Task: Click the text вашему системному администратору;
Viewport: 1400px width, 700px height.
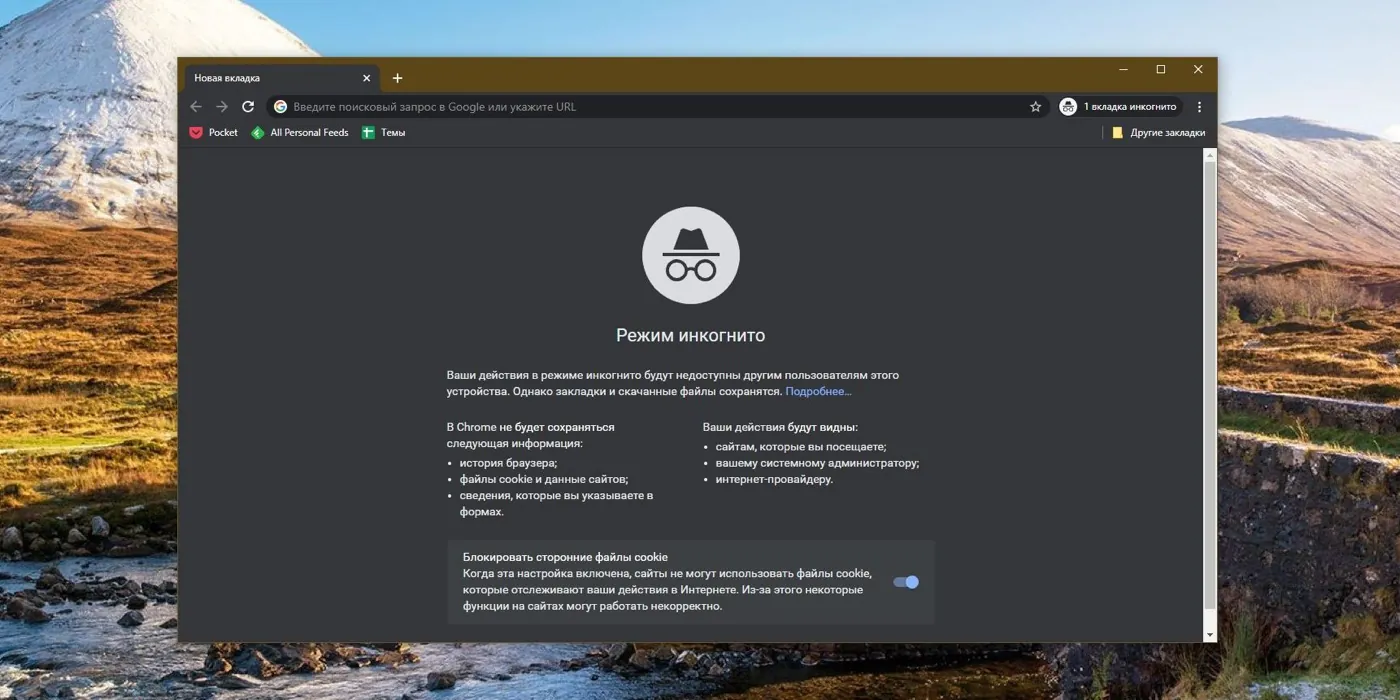Action: tap(817, 463)
